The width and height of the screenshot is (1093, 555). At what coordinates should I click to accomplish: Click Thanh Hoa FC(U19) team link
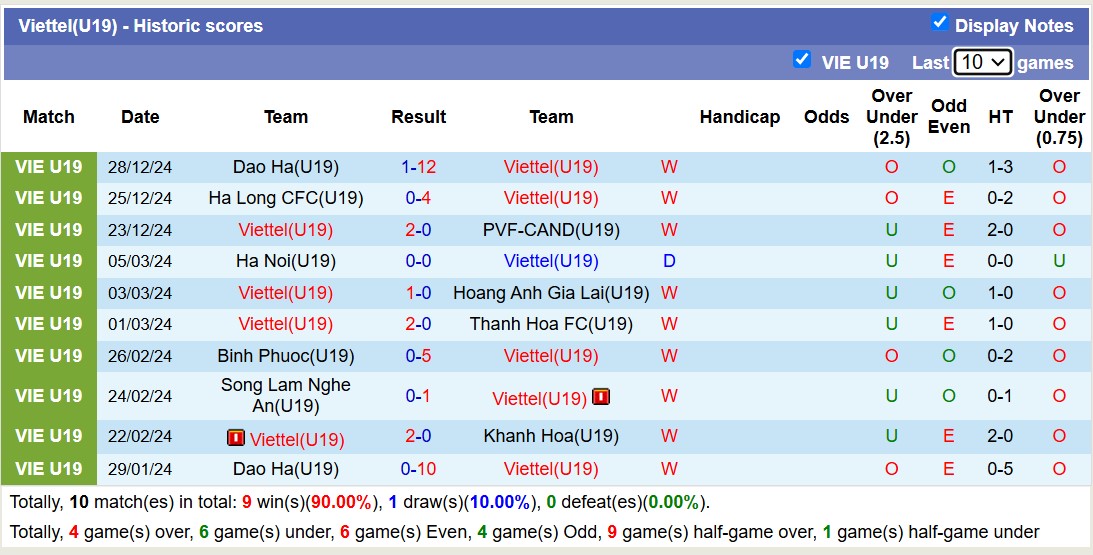551,324
